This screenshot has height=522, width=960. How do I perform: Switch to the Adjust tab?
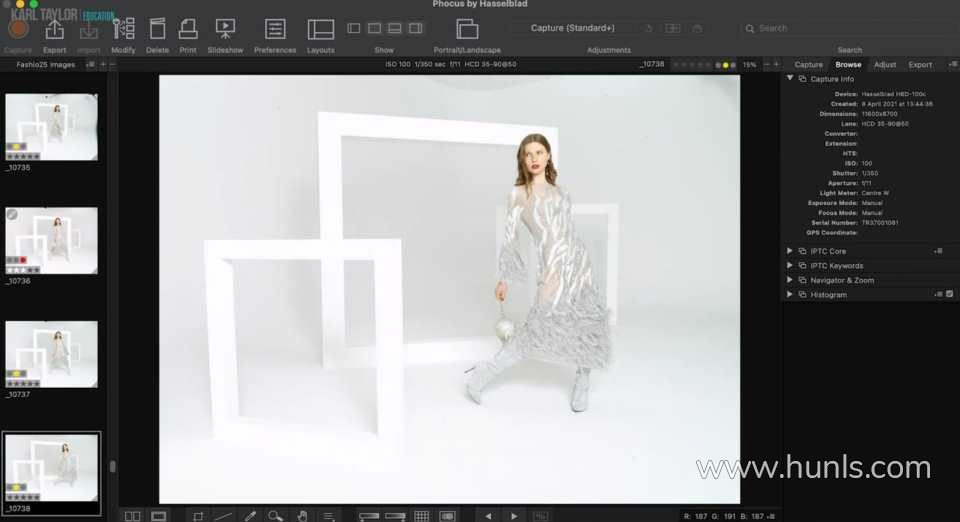pyautogui.click(x=885, y=64)
